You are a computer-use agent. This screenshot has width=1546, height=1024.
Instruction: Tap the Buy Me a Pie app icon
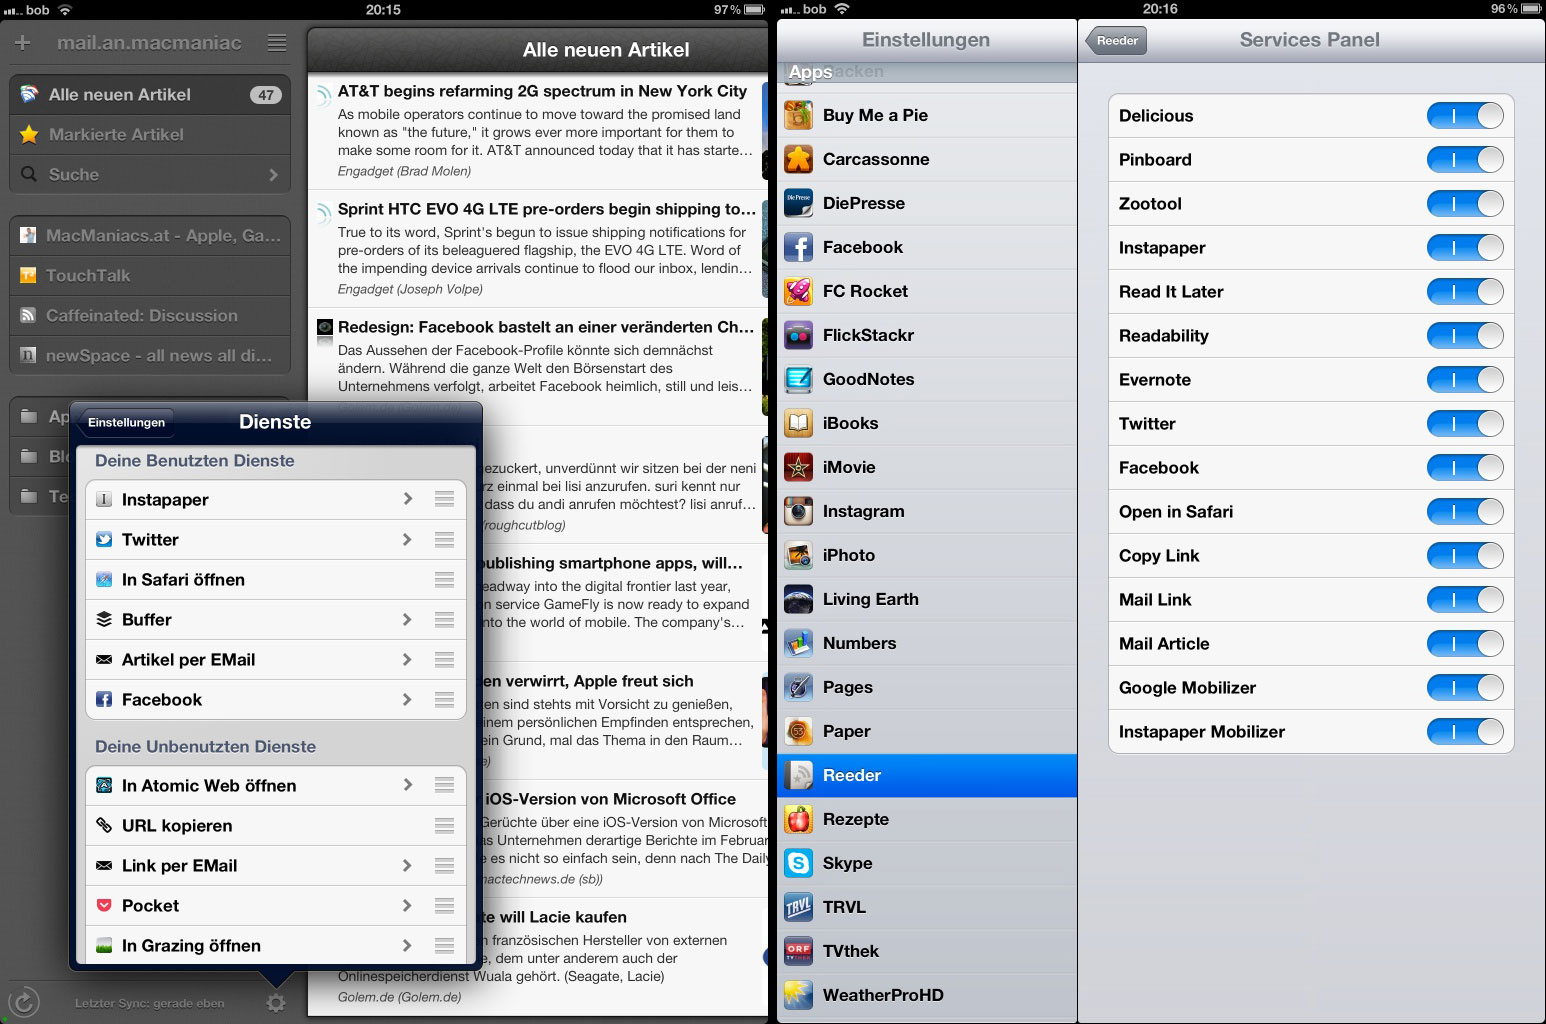tap(798, 115)
